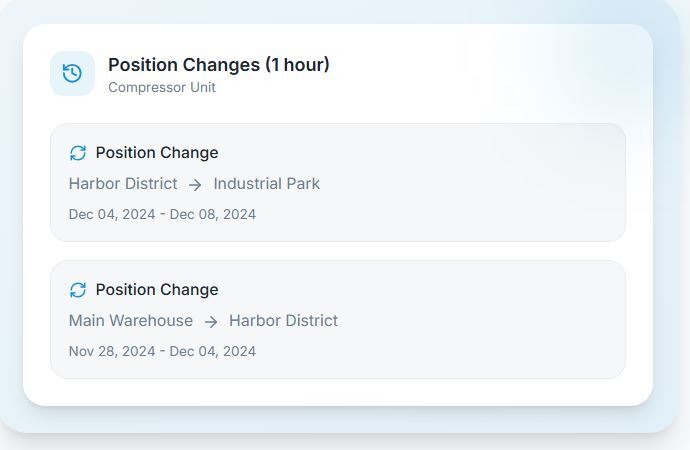Click the "Dec 08, 2024" end date
The width and height of the screenshot is (690, 450).
[213, 214]
